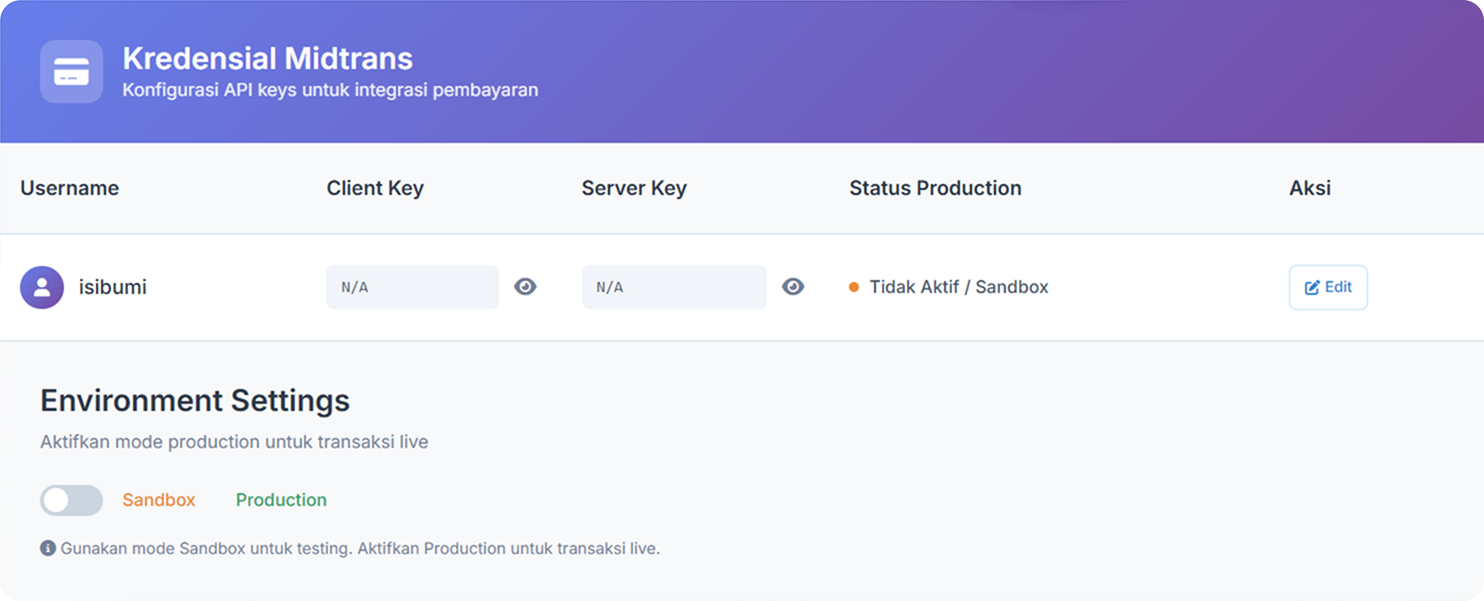Click the Client Key column header
Screen dimensions: 1484x601
click(375, 188)
